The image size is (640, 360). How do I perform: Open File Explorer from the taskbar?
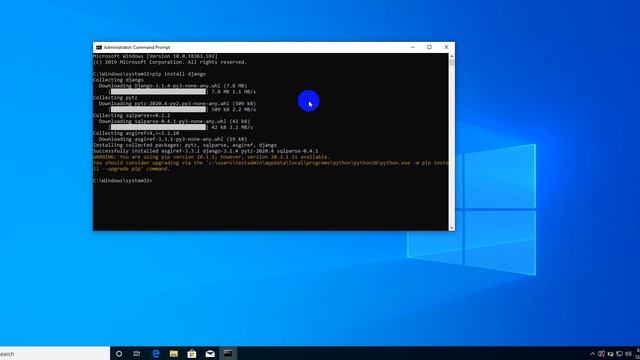(174, 353)
